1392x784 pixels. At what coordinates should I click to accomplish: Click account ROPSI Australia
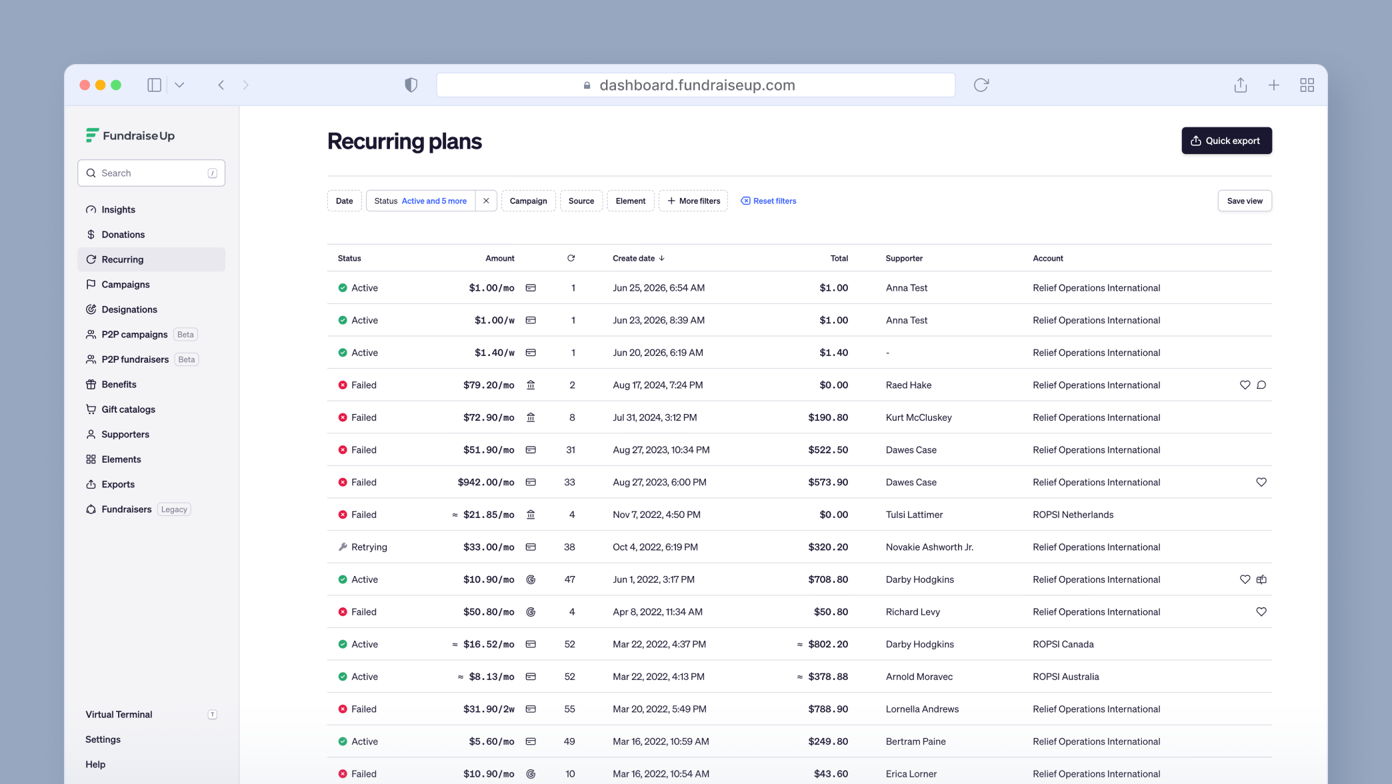[x=1066, y=677]
